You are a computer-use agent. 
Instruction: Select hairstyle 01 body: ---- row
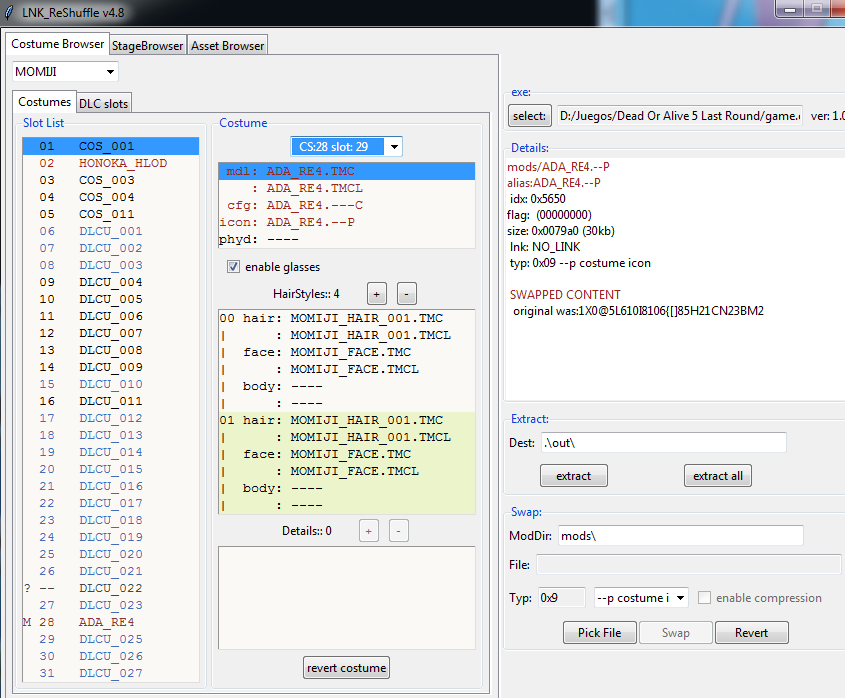click(x=347, y=488)
